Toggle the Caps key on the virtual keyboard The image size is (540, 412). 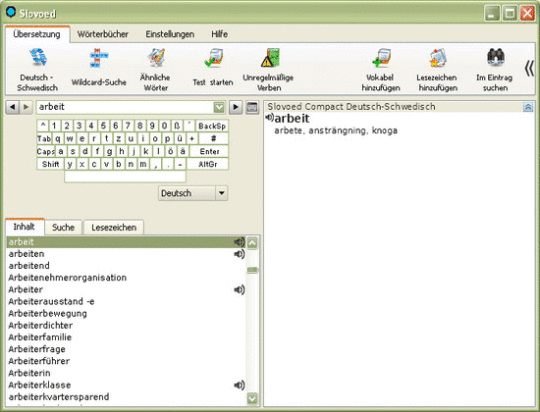[46, 152]
